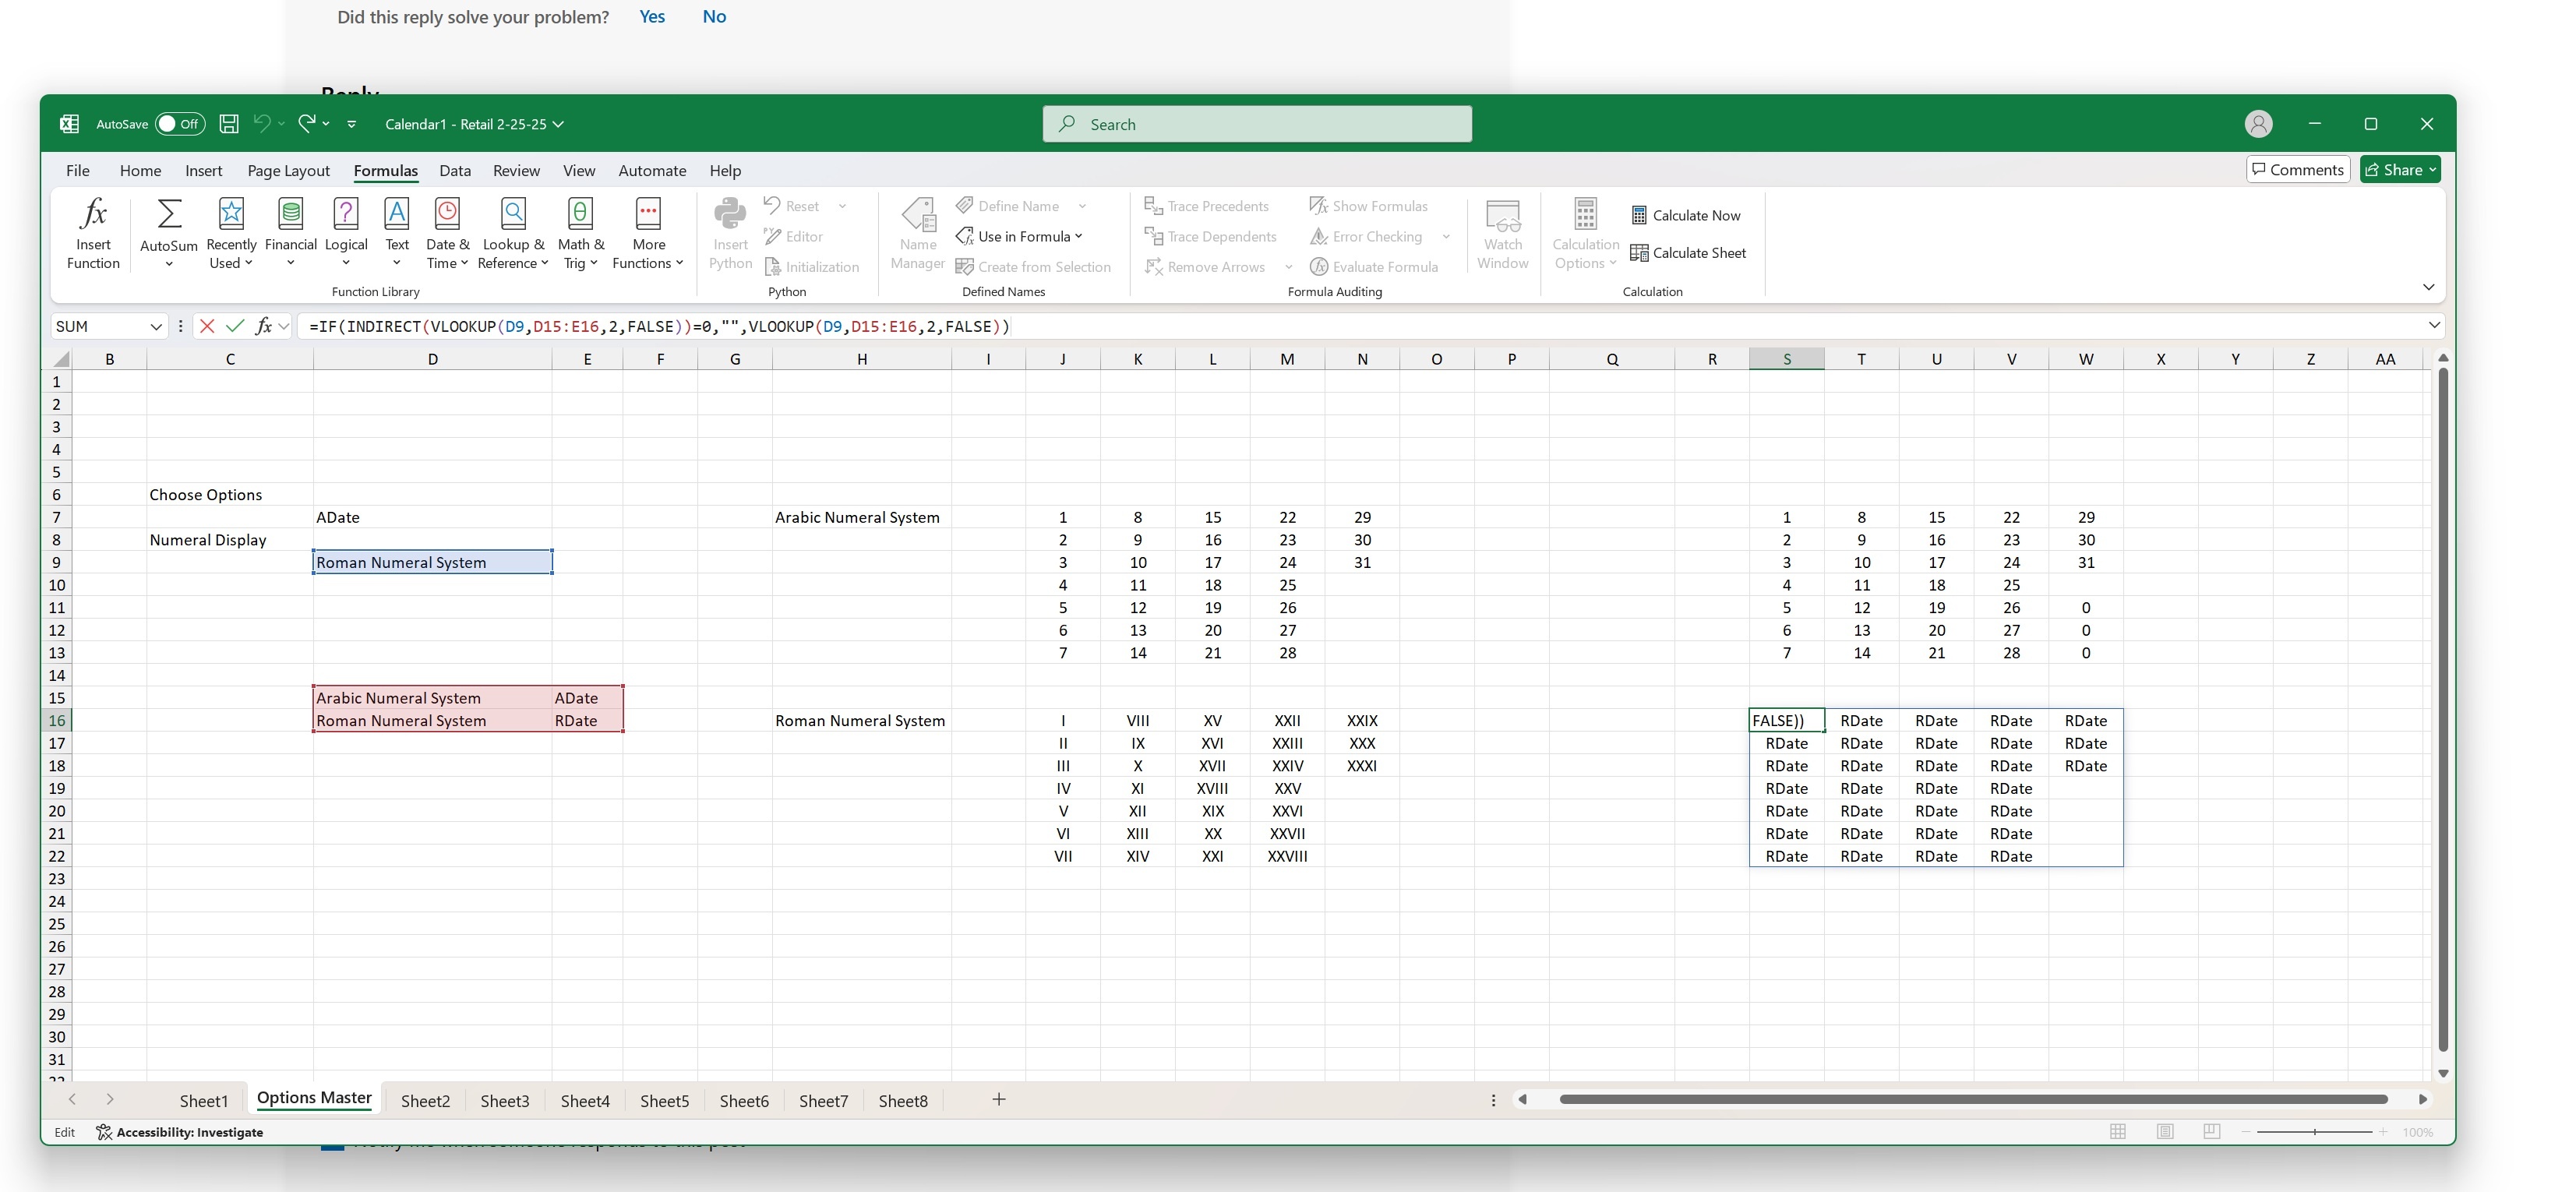2576x1192 pixels.
Task: Open Financial functions menu
Action: [290, 233]
